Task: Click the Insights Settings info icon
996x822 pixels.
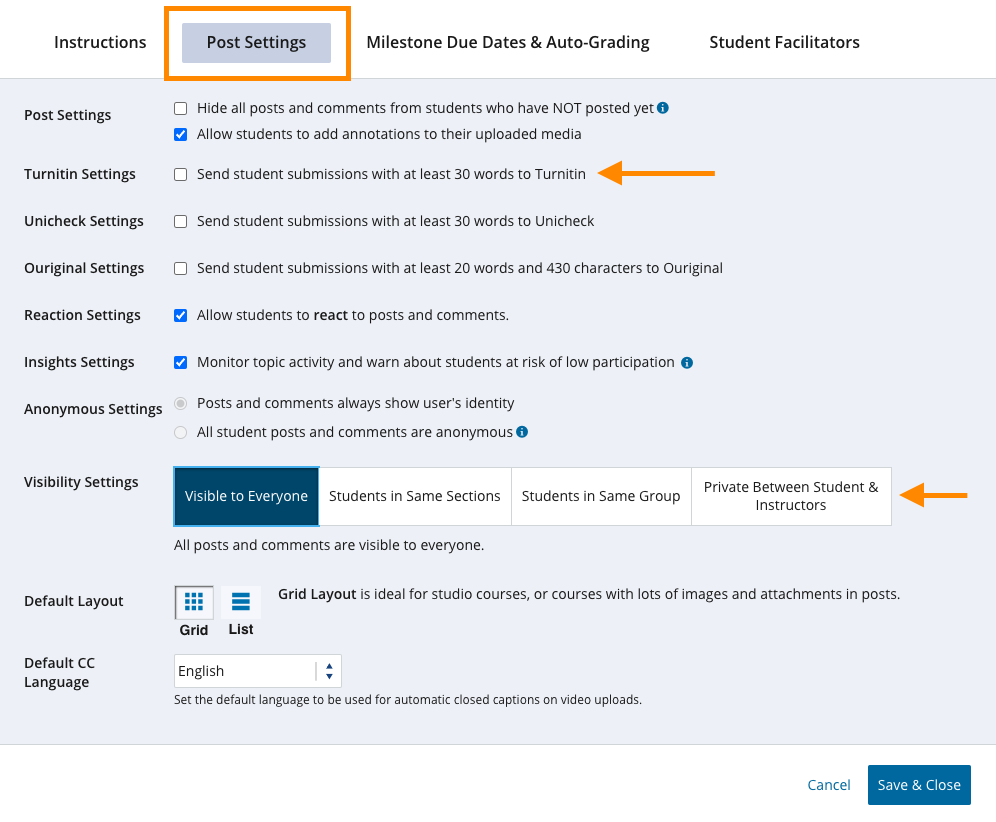Action: [x=686, y=362]
